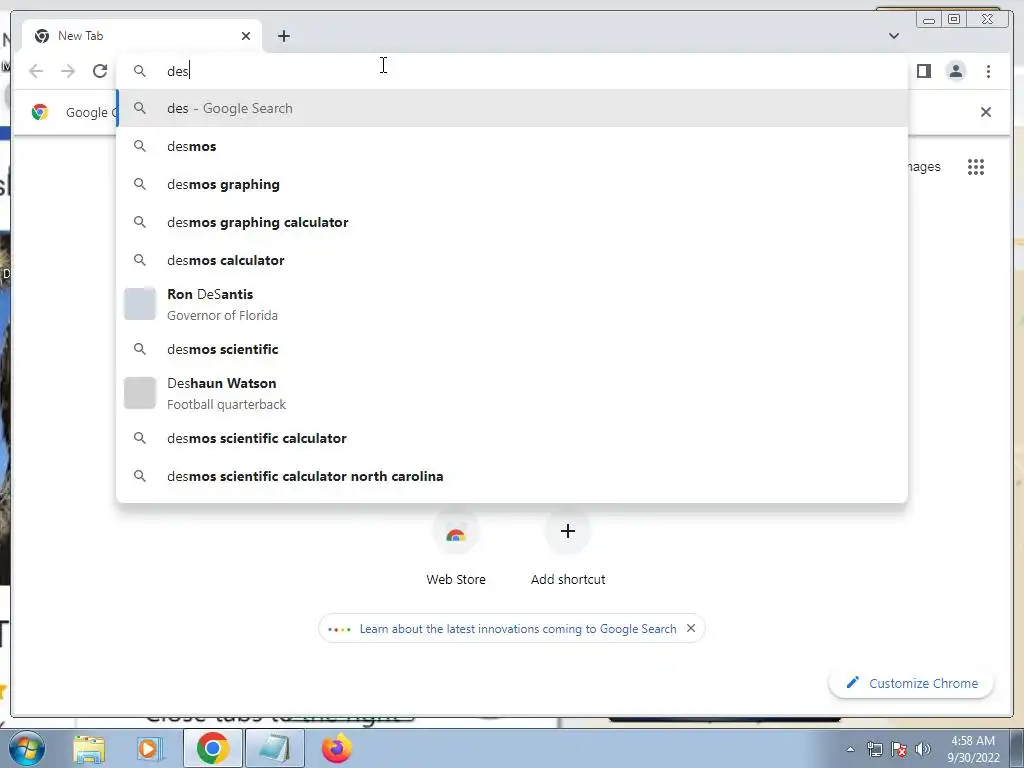Open Windows Explorer from the taskbar
Image resolution: width=1024 pixels, height=768 pixels.
tap(89, 749)
